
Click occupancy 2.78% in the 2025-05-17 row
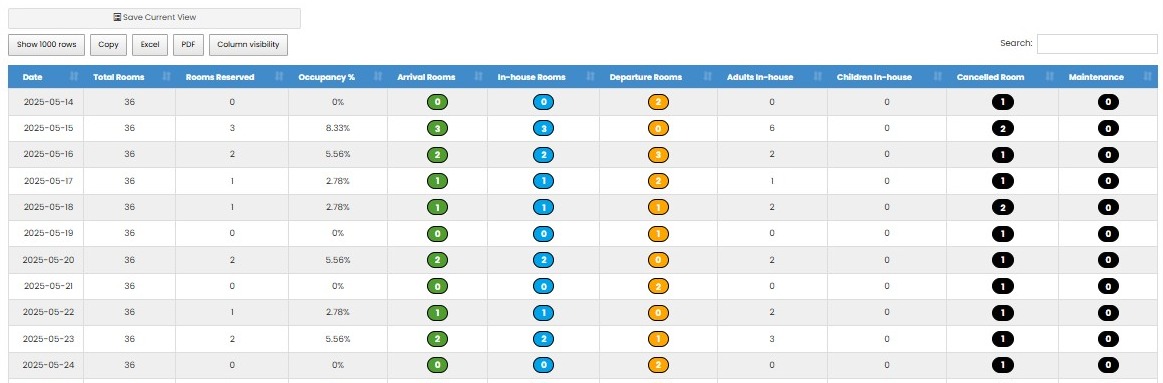click(x=338, y=181)
